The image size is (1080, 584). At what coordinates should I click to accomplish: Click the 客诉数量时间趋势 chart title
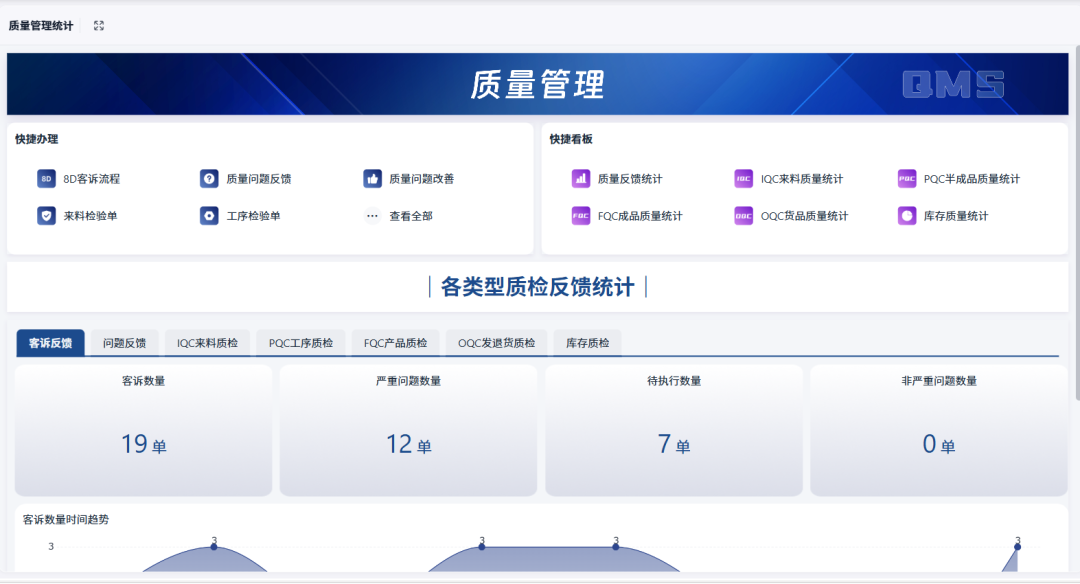pyautogui.click(x=65, y=520)
